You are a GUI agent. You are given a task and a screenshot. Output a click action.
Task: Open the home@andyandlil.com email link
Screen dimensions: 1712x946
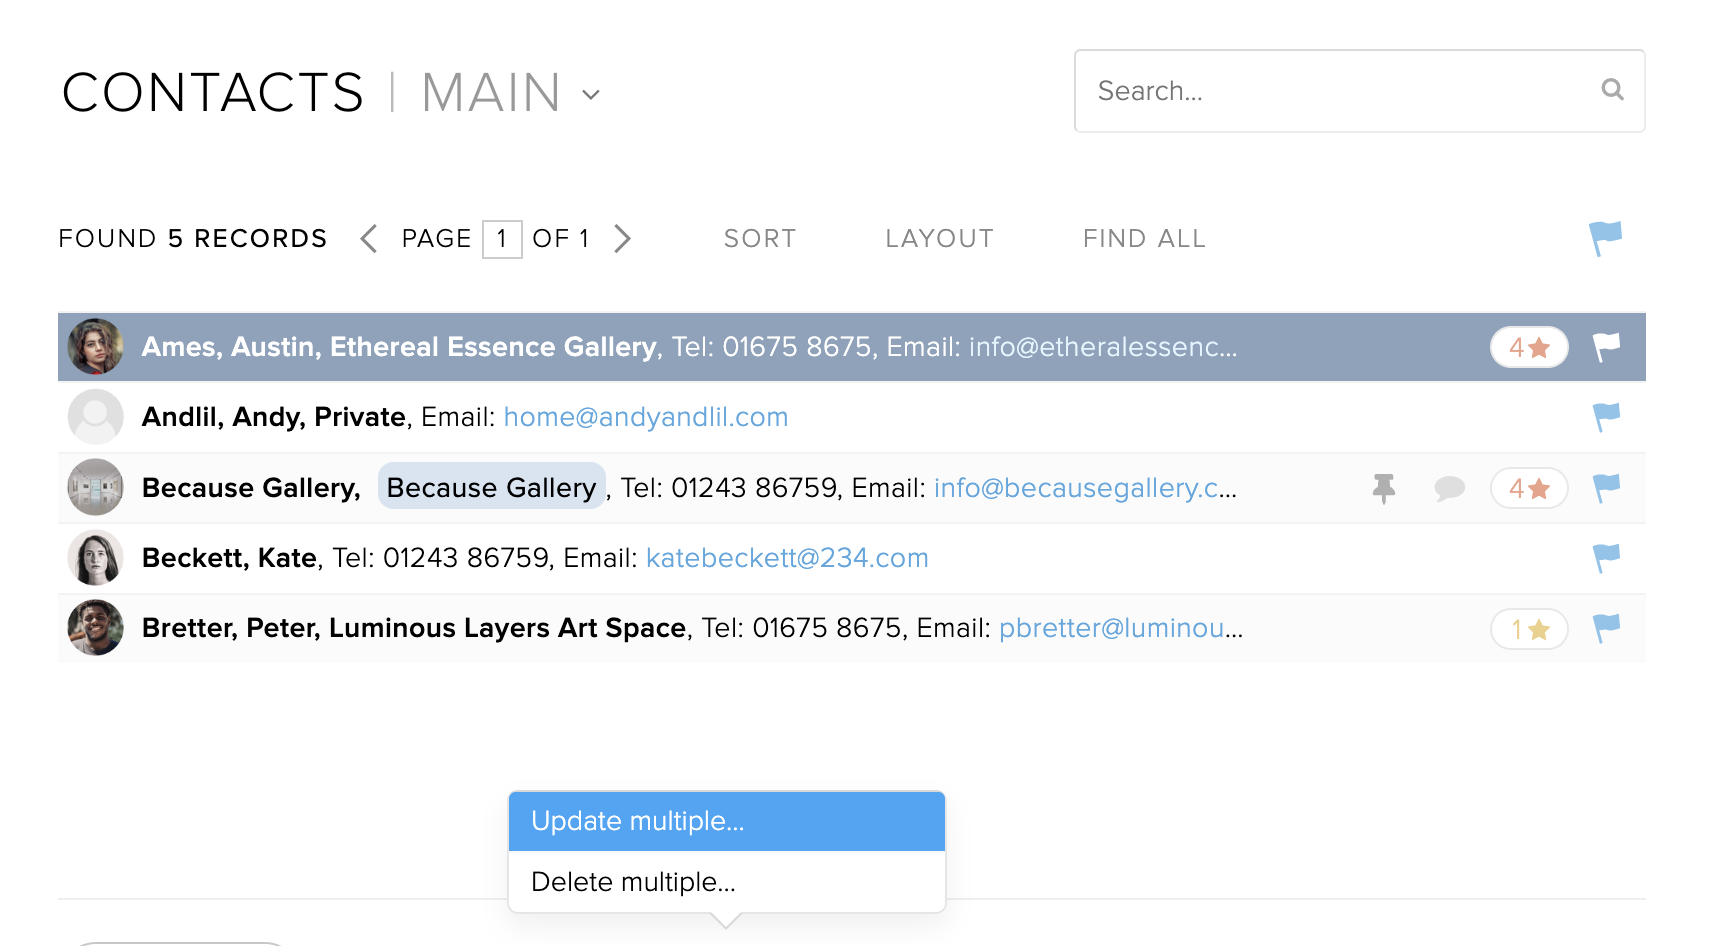(x=646, y=417)
